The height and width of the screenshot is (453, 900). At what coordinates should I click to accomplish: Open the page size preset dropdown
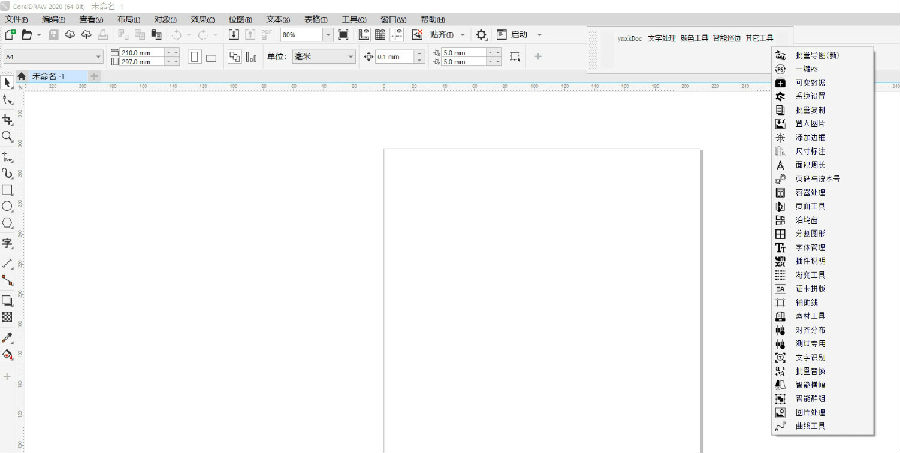[x=98, y=57]
